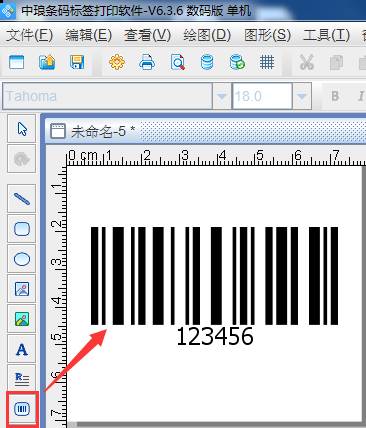Open the 绘图(D) menu
This screenshot has width=366, height=428.
[x=207, y=35]
